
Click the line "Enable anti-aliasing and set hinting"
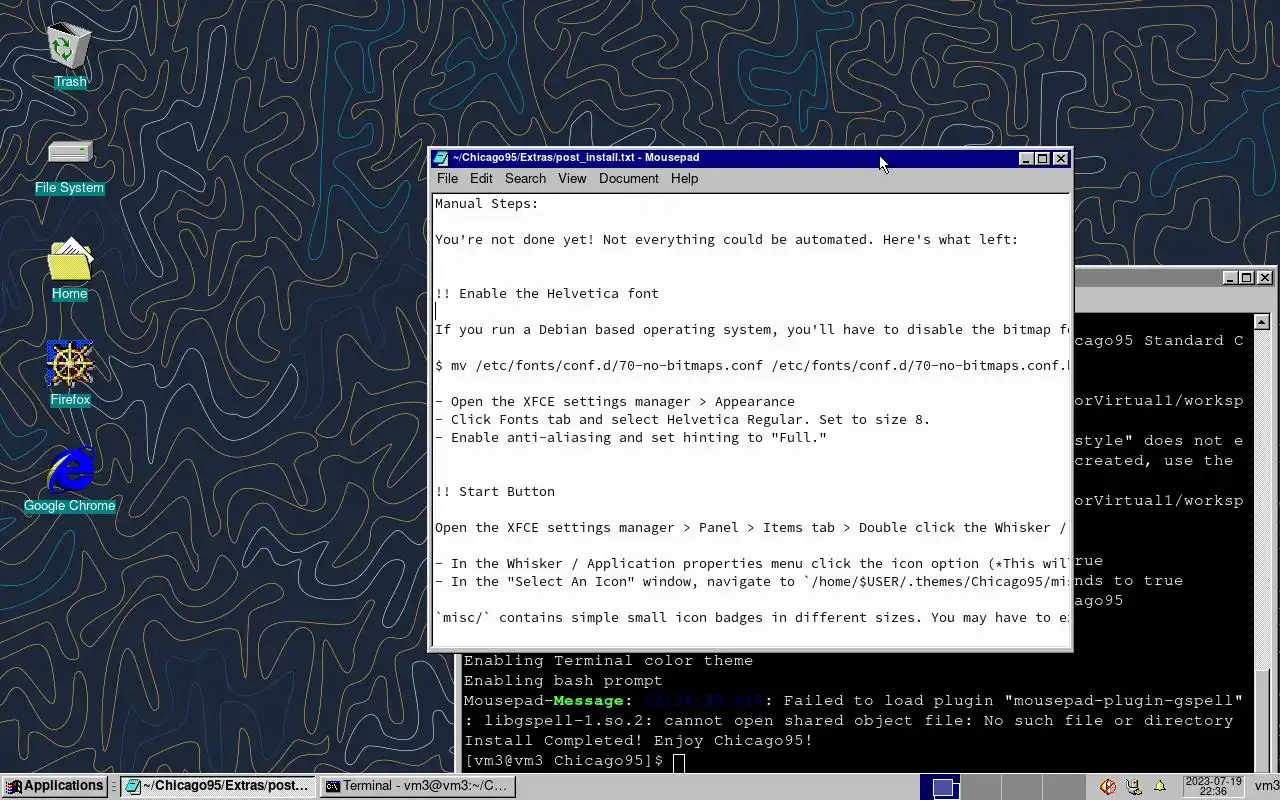tap(630, 438)
